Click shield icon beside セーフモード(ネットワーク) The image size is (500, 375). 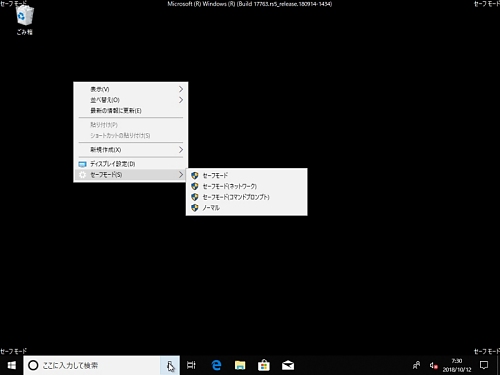195,186
